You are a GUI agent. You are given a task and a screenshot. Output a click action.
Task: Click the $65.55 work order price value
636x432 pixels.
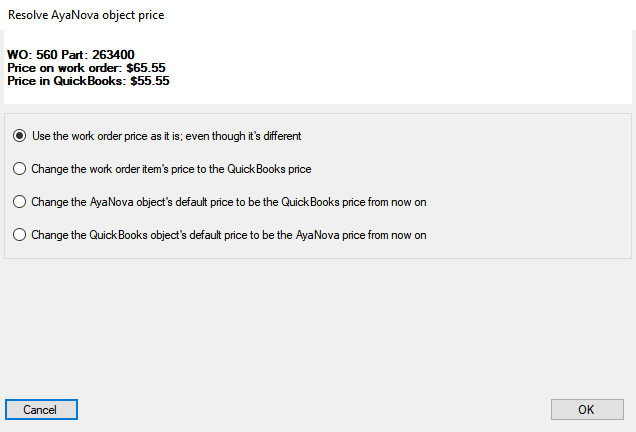[x=146, y=68]
